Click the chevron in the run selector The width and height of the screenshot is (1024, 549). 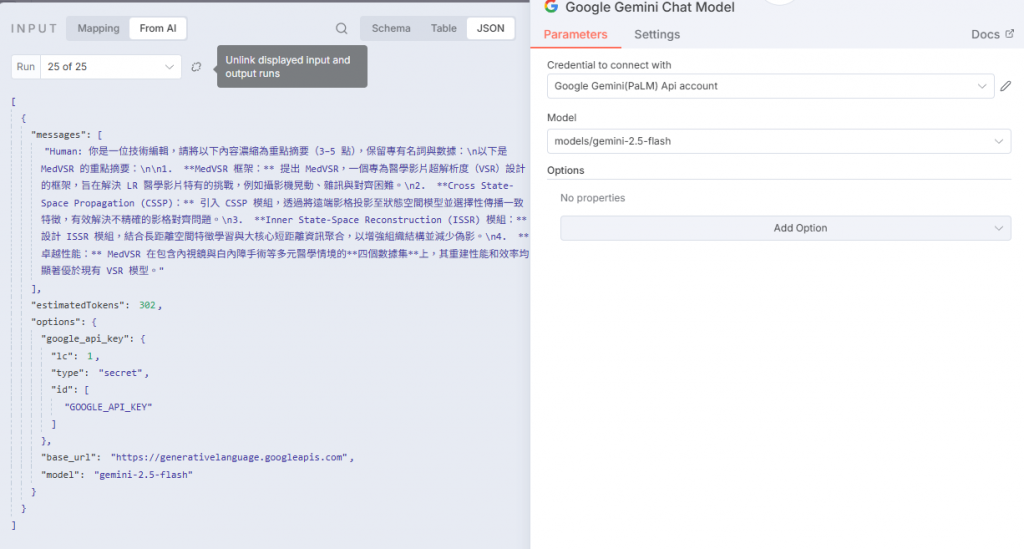(169, 67)
